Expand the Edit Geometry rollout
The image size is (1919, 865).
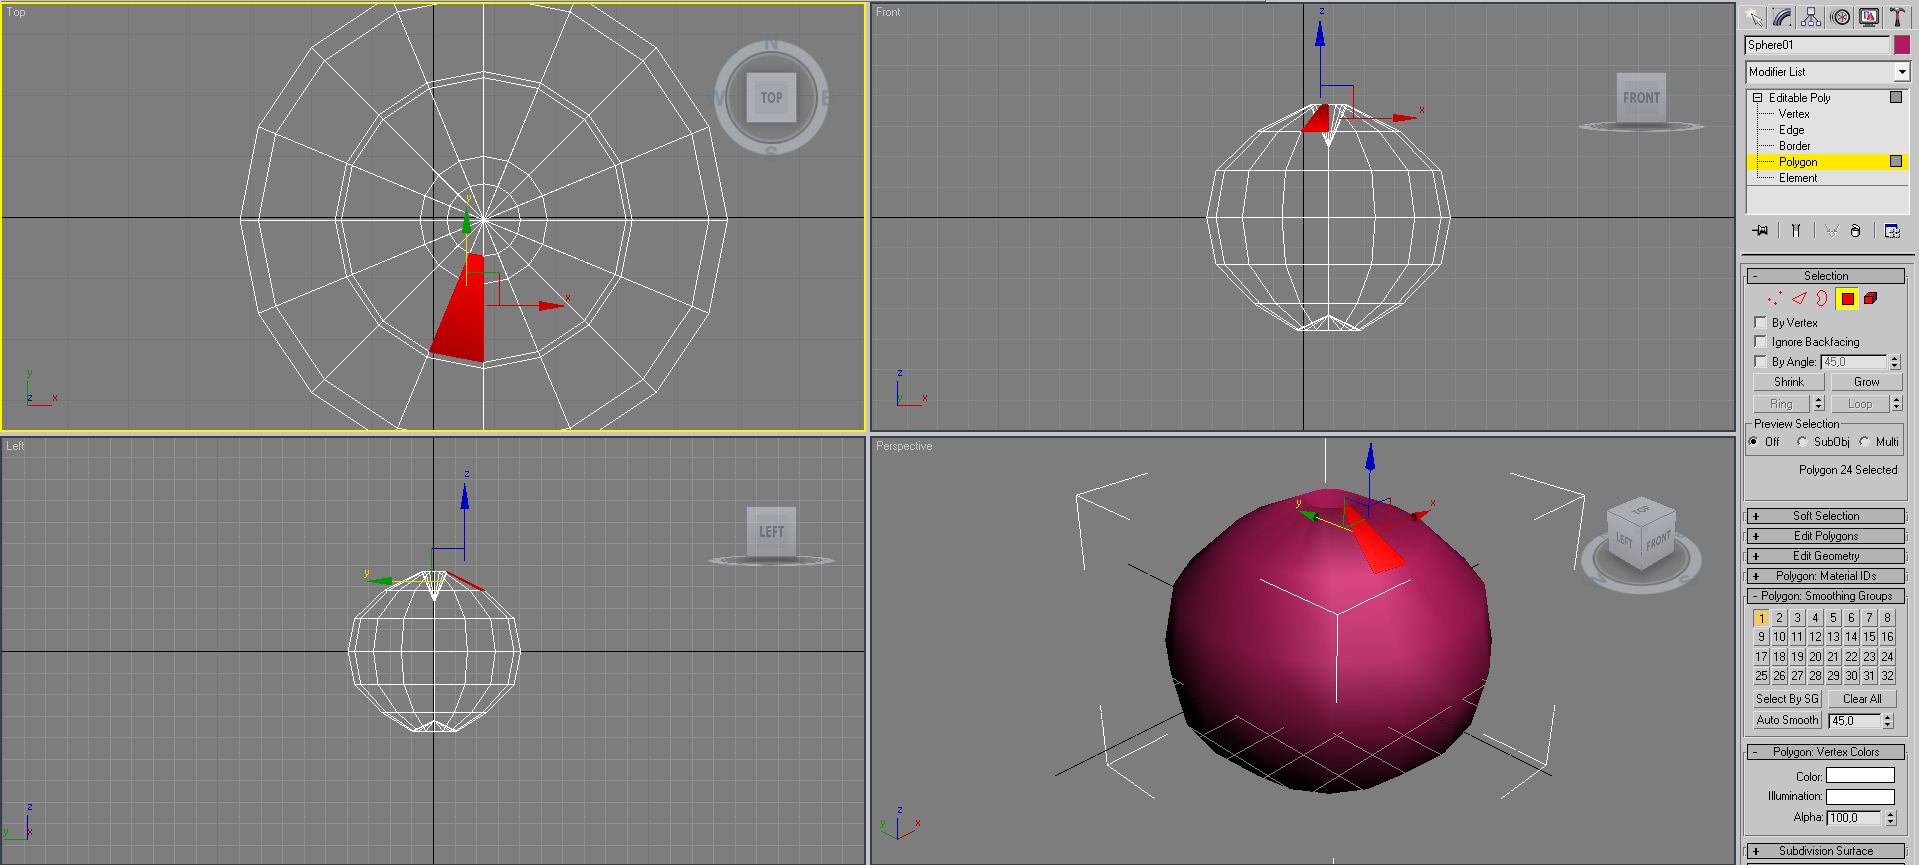pos(1825,556)
